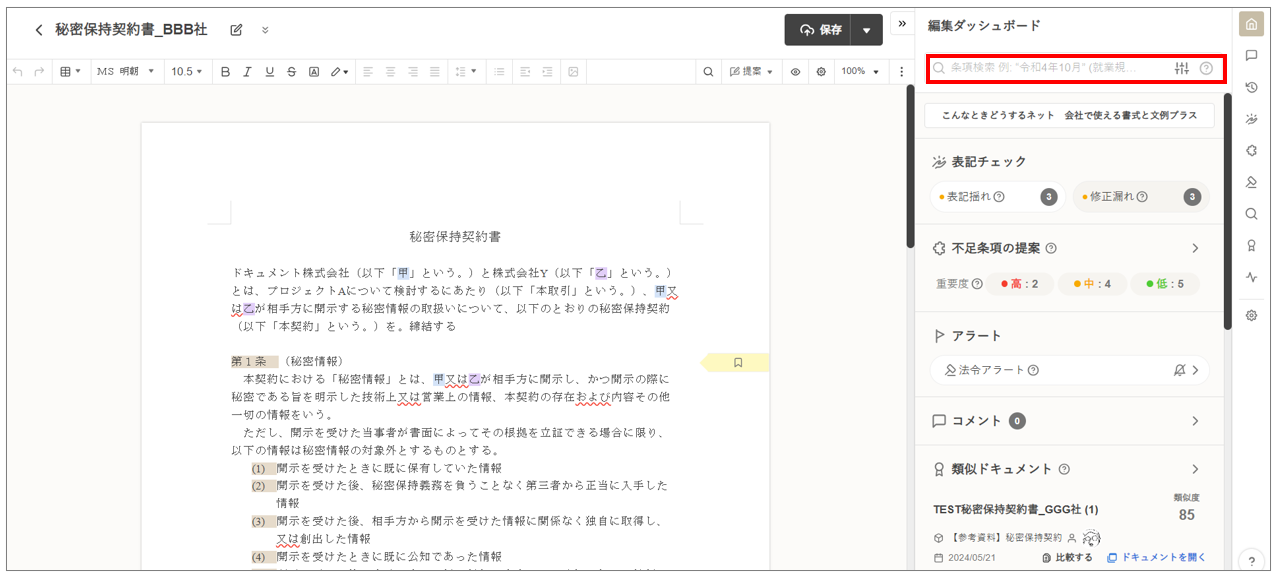Screen dimensions: 1276x576
Task: Click the edit title pencil icon
Action: click(236, 30)
